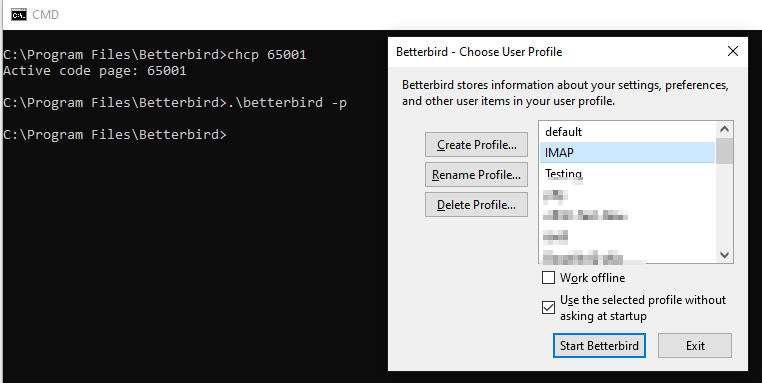762x383 pixels.
Task: Click the Work offline label text
Action: pos(592,278)
